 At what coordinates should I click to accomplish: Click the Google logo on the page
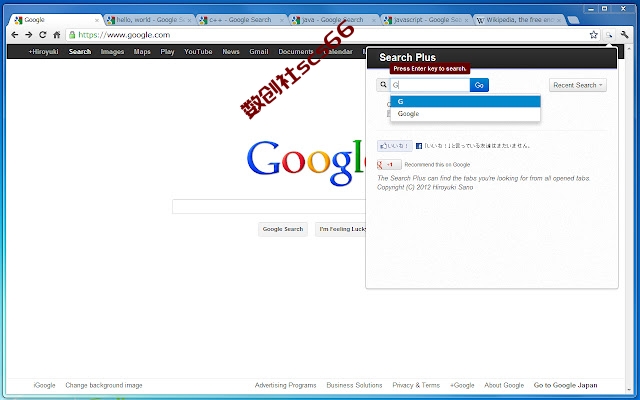305,161
